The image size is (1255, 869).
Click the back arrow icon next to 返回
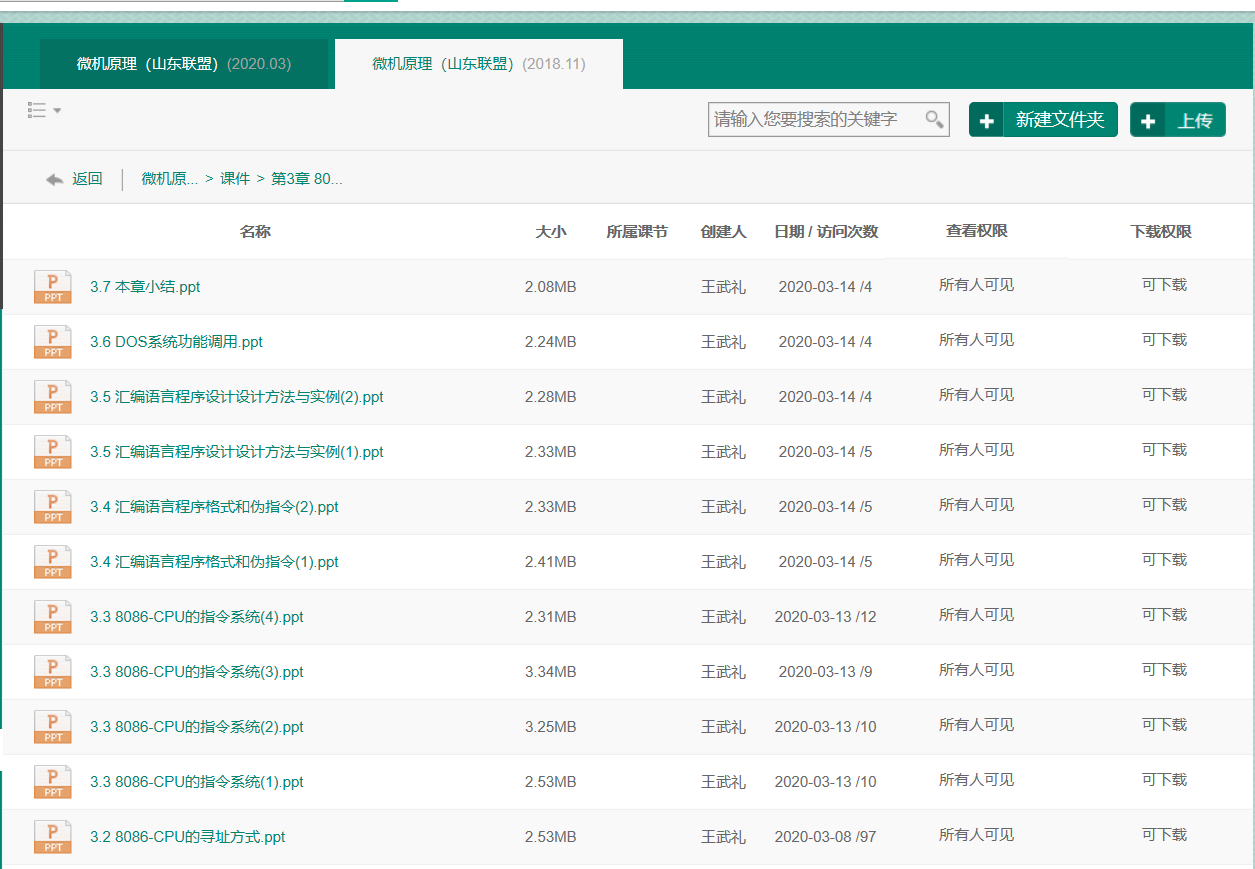click(x=55, y=179)
